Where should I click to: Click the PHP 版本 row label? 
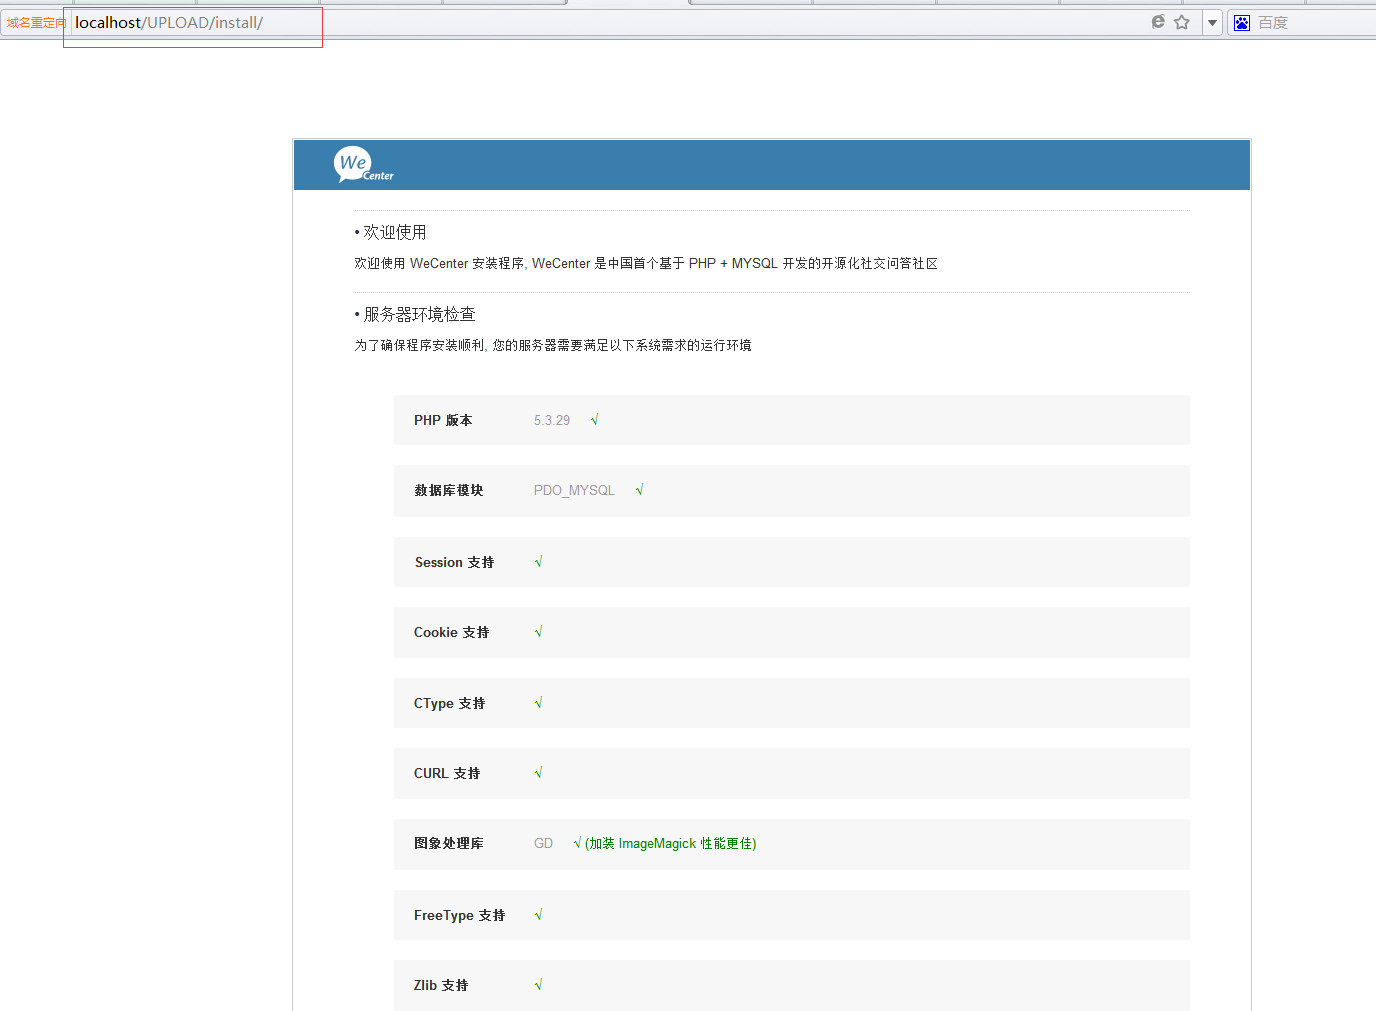(443, 420)
